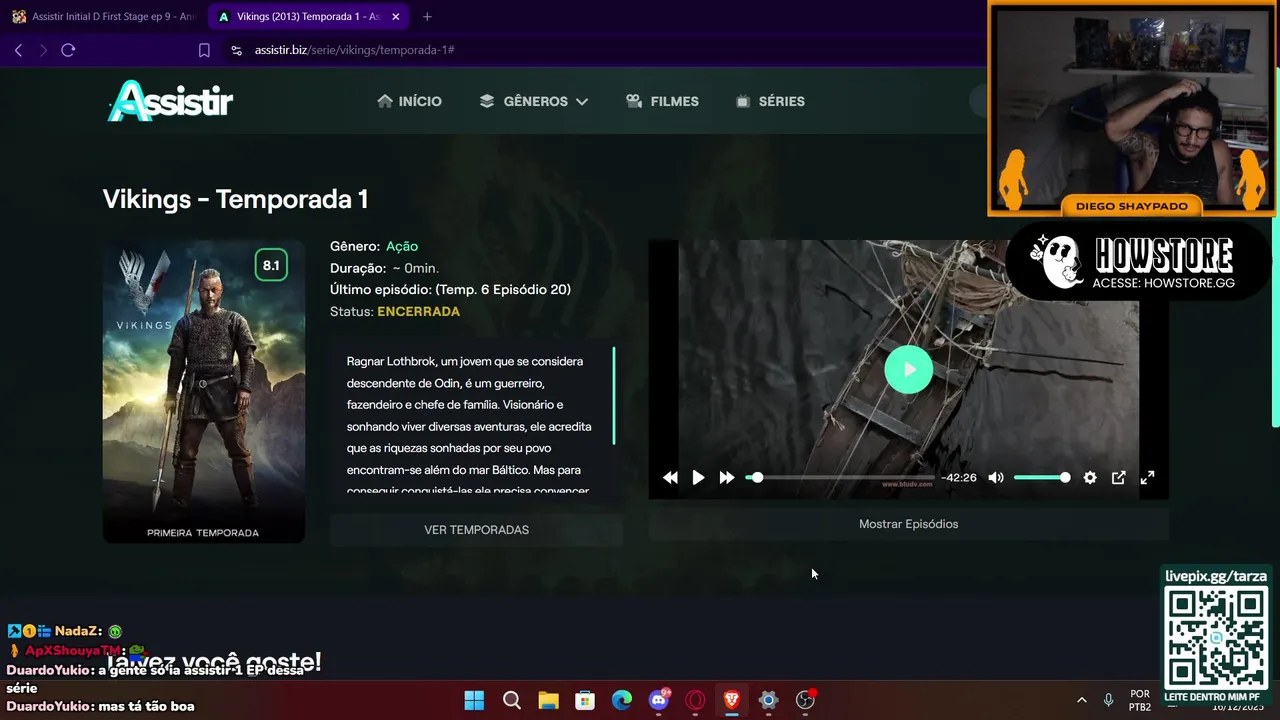Screen dimensions: 1280x720
Task: Open Settings gear app in taskbar
Action: tap(768, 700)
